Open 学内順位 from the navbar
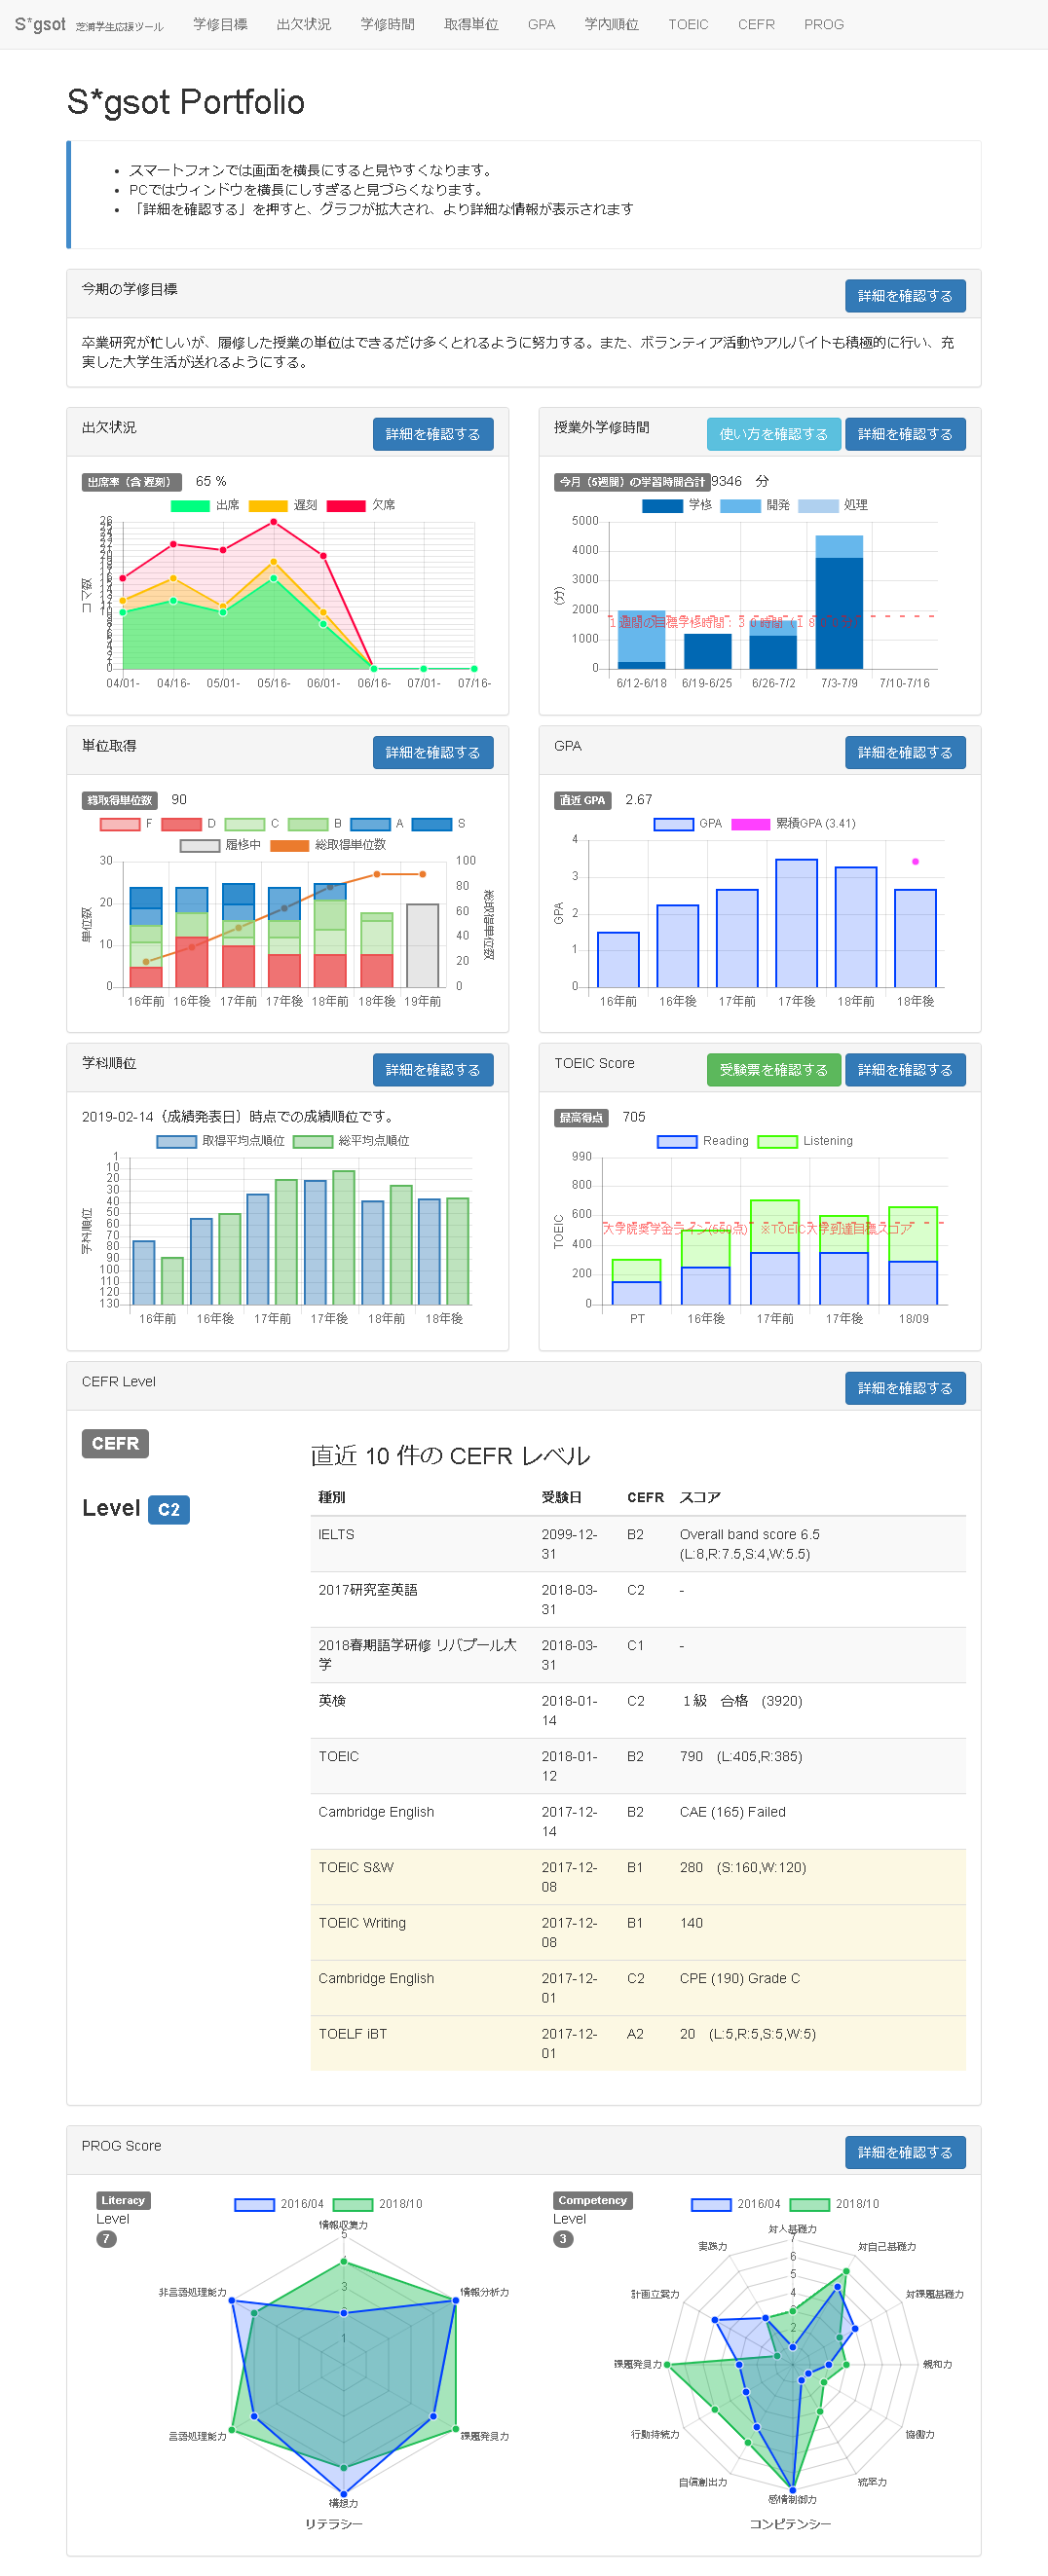Screen dimensions: 1048x2576 click(x=610, y=24)
